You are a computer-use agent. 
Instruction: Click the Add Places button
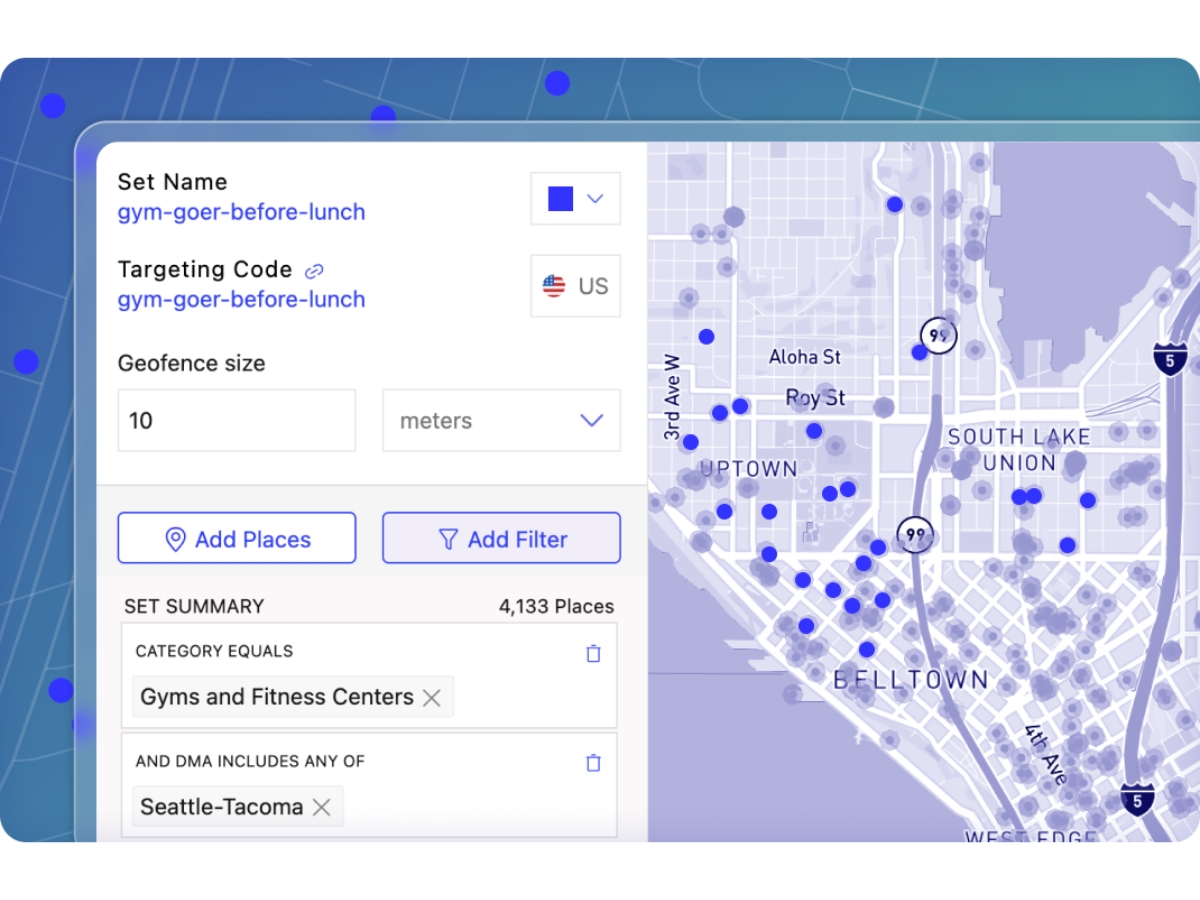[x=237, y=539]
